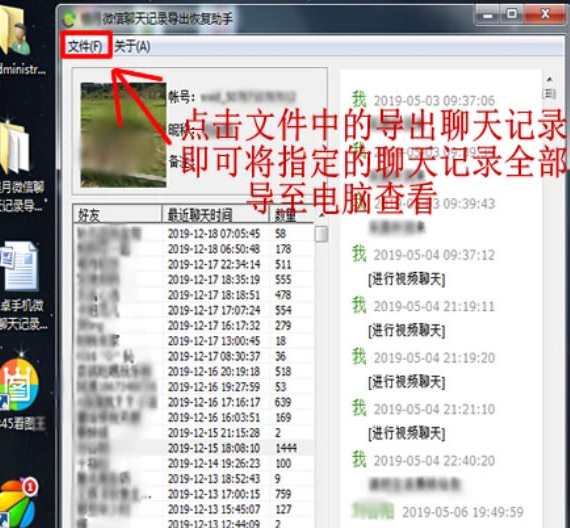The image size is (570, 528).
Task: Click the chat panel scroll-up arrow
Action: click(x=549, y=79)
